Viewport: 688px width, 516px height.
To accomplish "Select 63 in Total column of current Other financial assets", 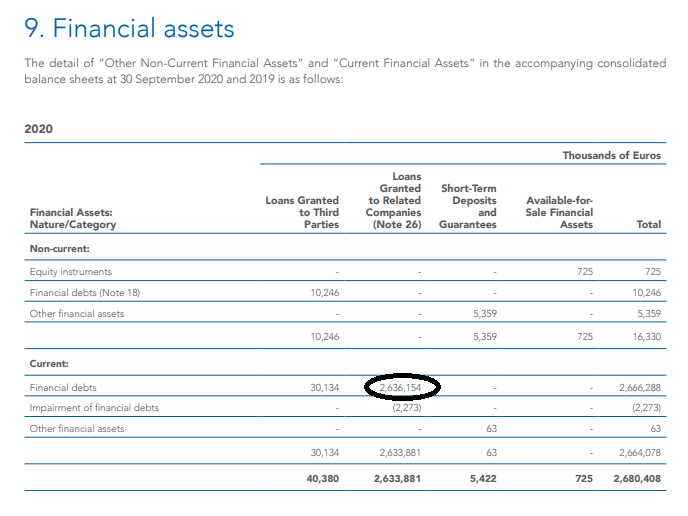I will [656, 429].
